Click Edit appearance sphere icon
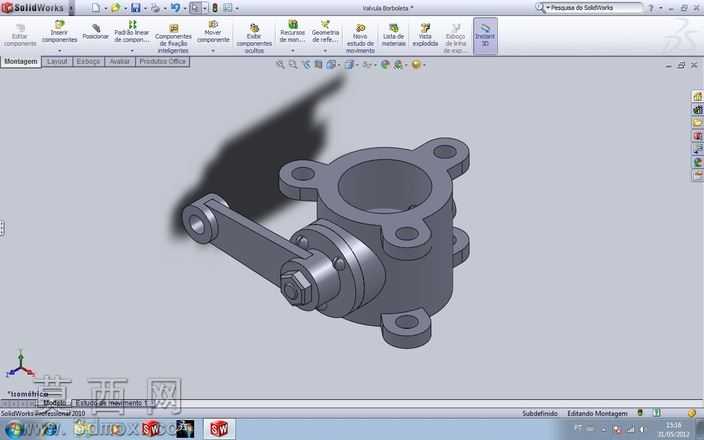 (385, 65)
